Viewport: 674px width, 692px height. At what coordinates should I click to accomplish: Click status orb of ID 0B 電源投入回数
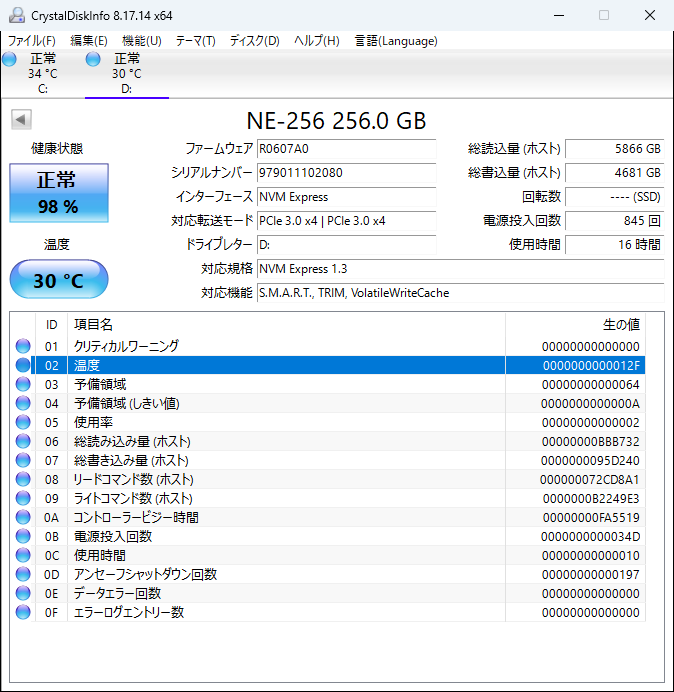tap(23, 536)
